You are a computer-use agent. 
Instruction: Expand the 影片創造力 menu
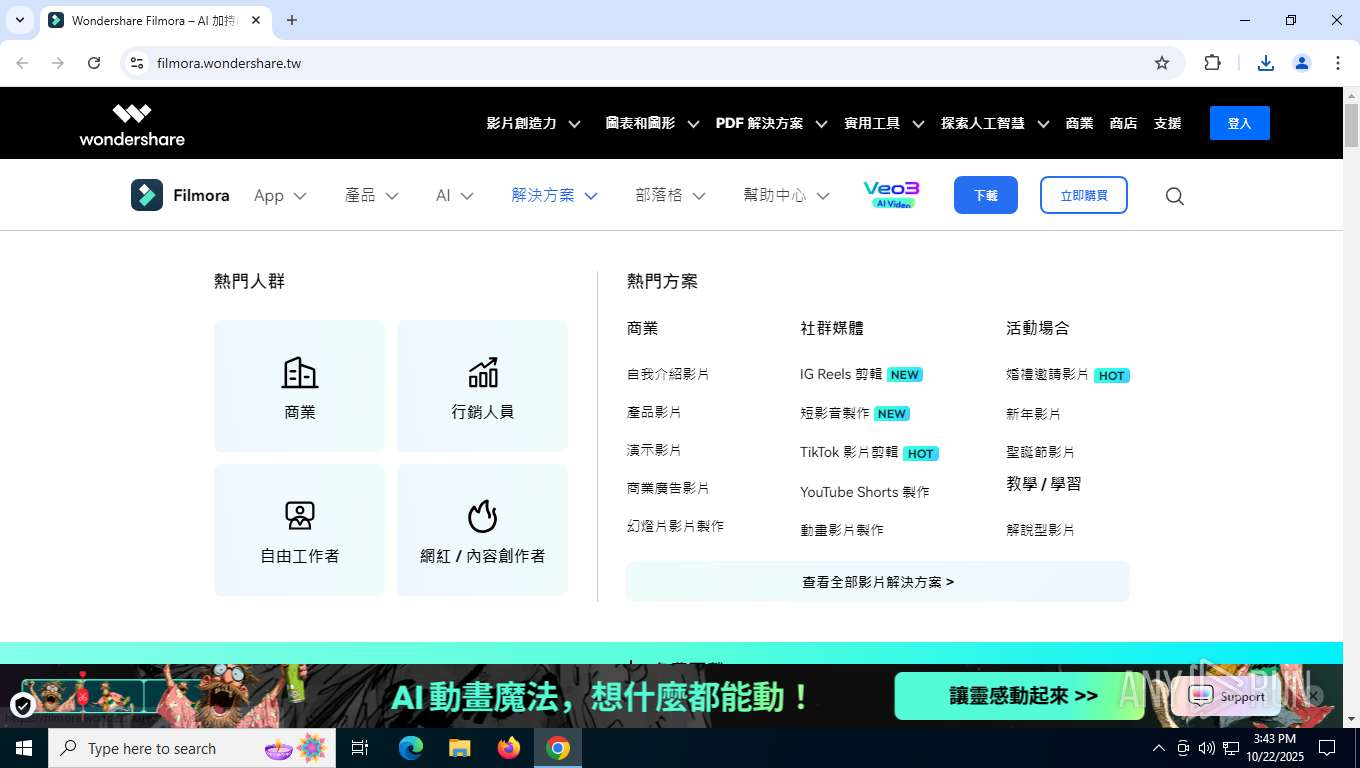pyautogui.click(x=533, y=123)
